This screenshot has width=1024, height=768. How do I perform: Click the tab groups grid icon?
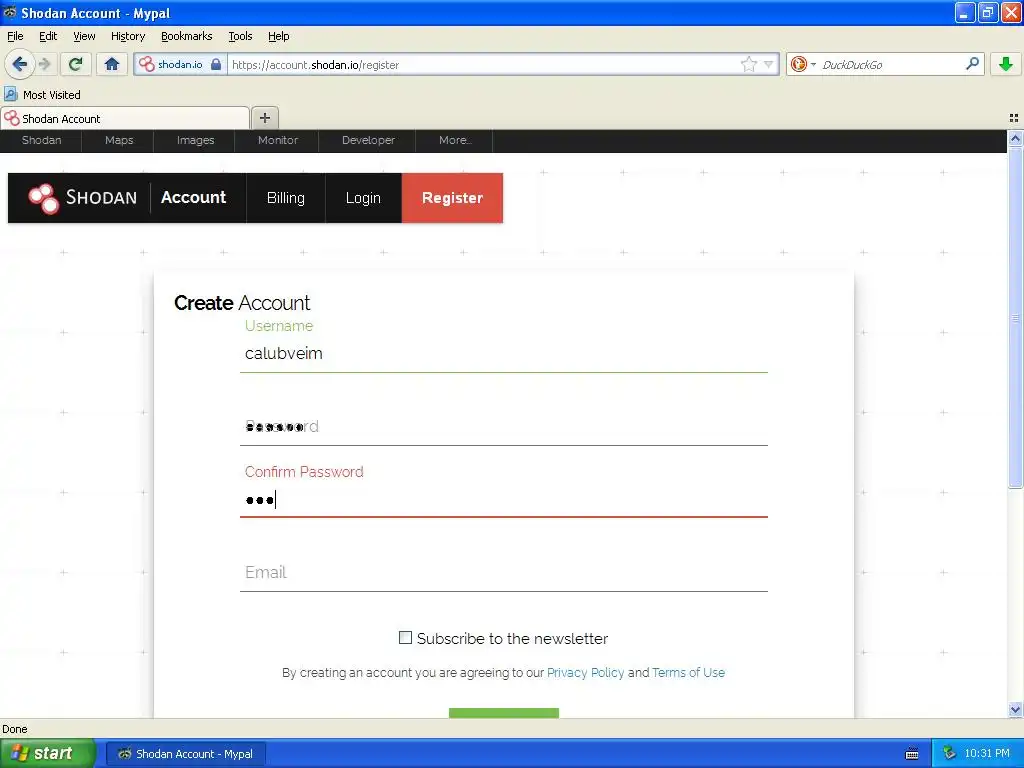tap(1014, 118)
